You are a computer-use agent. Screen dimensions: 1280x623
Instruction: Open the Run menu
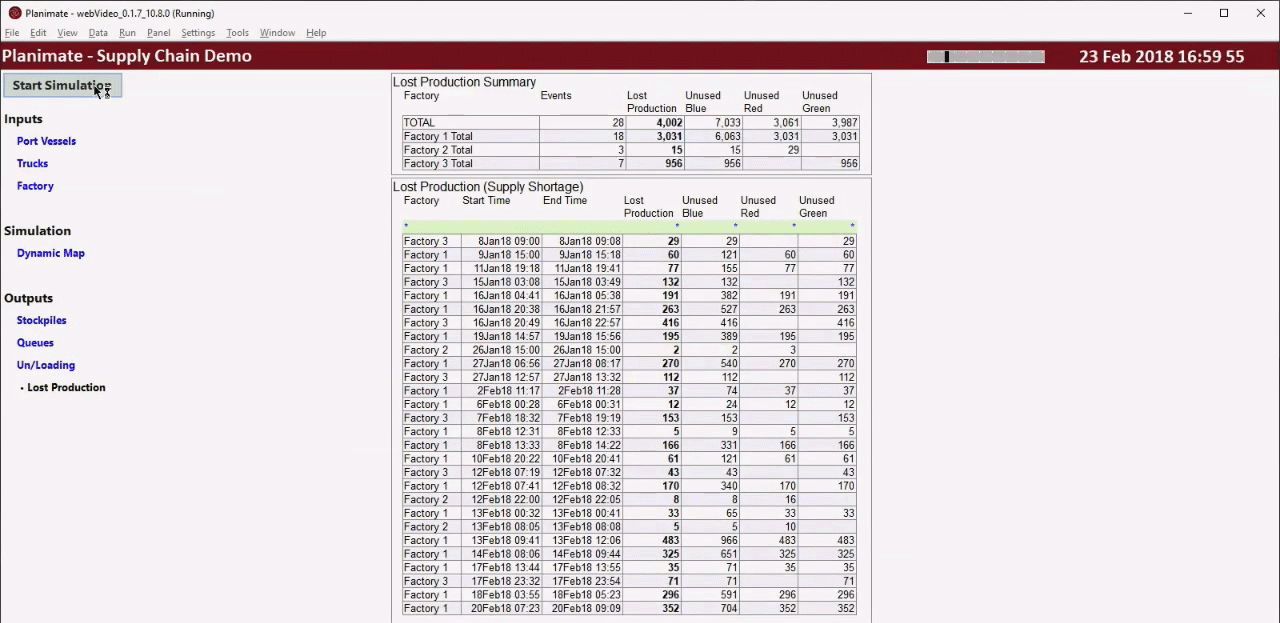(127, 33)
